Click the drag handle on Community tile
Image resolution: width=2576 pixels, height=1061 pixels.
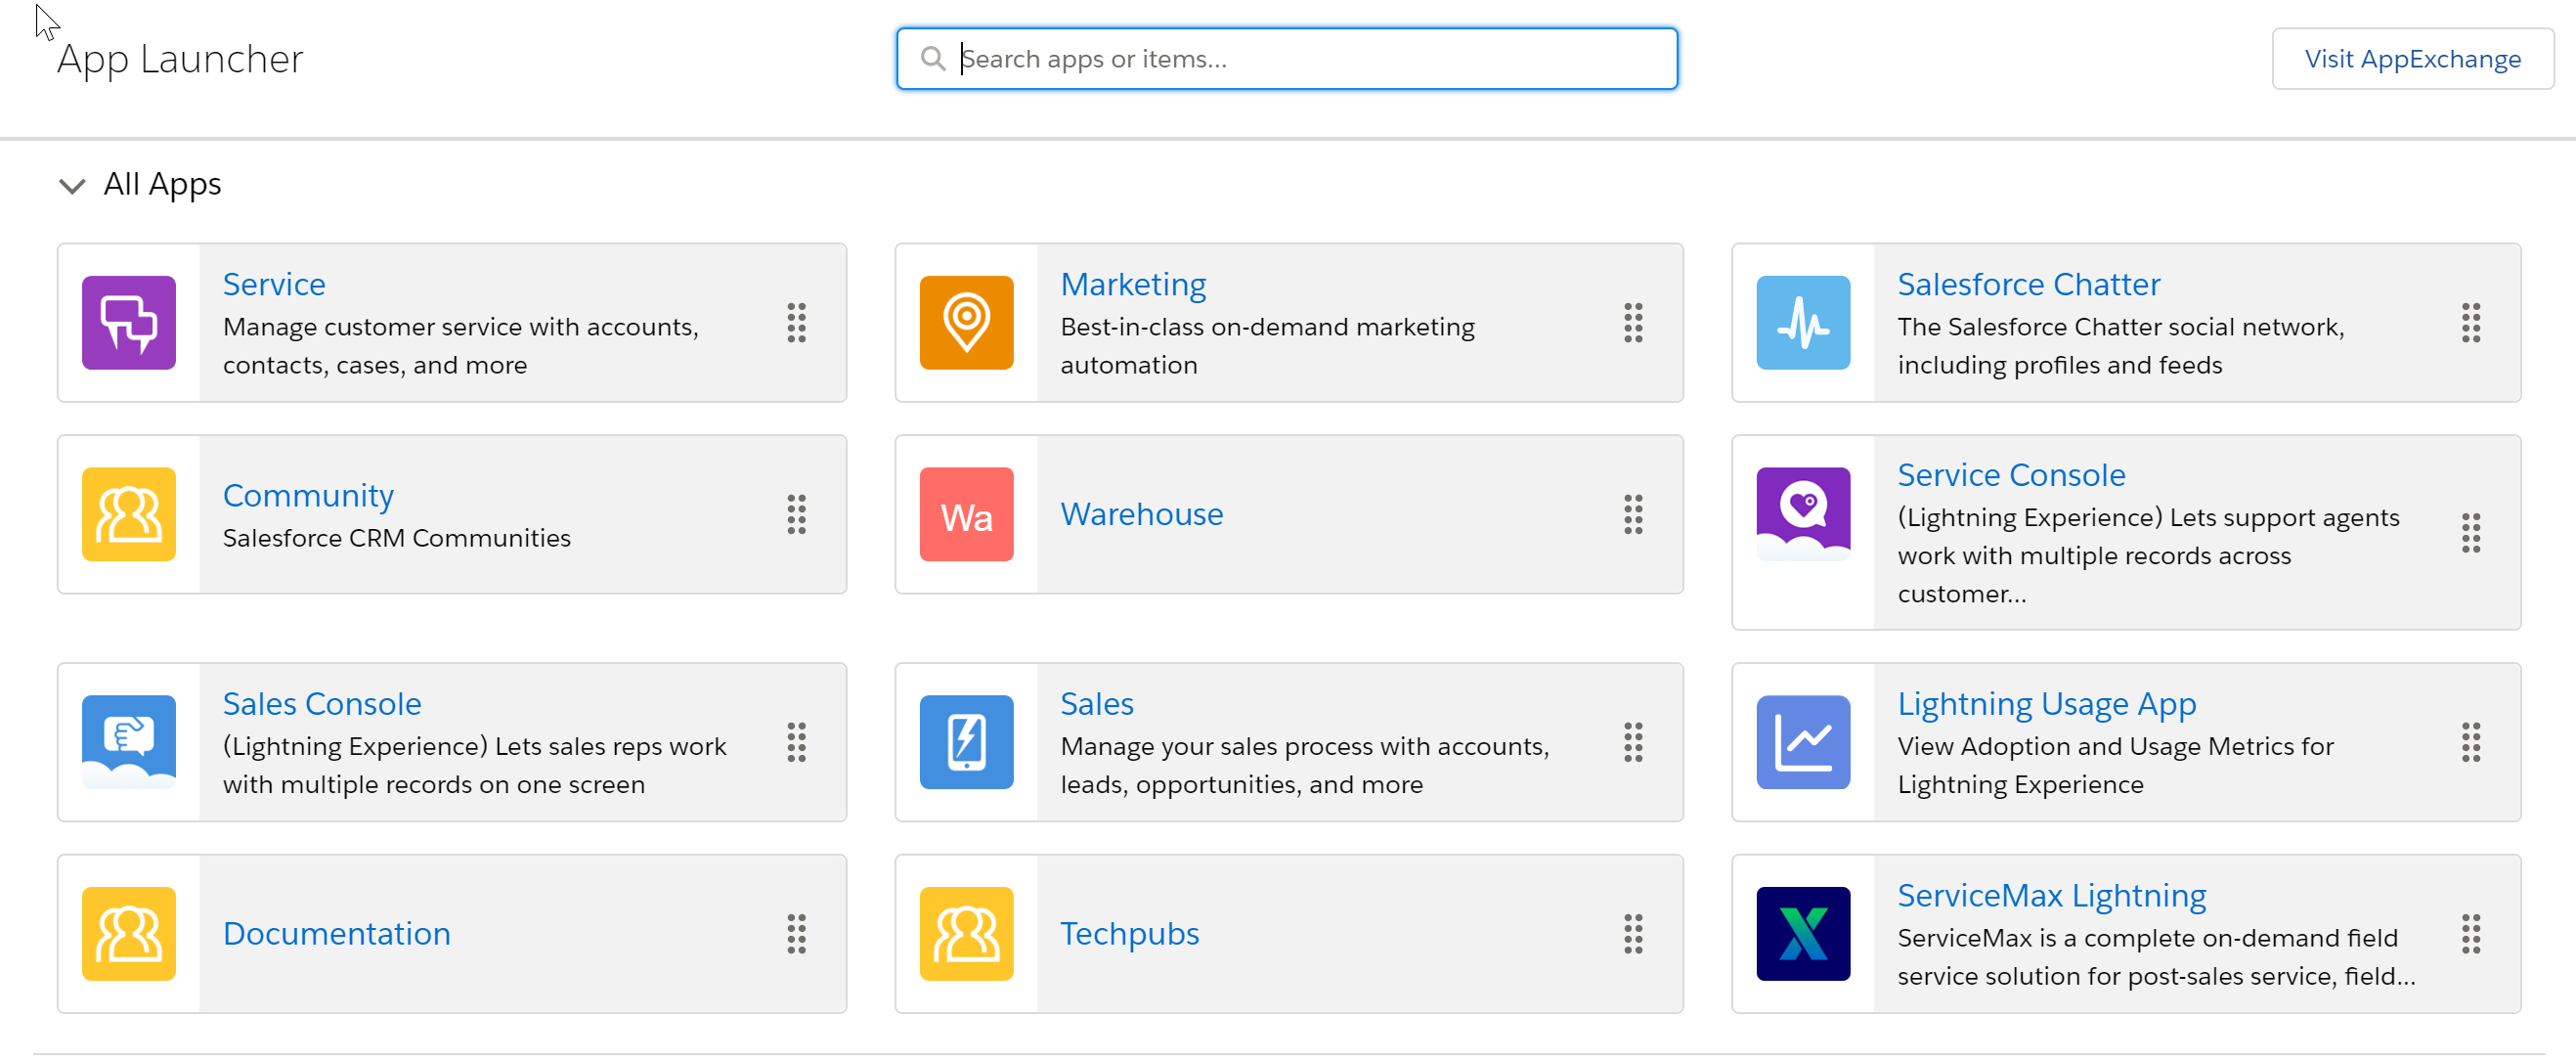pyautogui.click(x=796, y=514)
